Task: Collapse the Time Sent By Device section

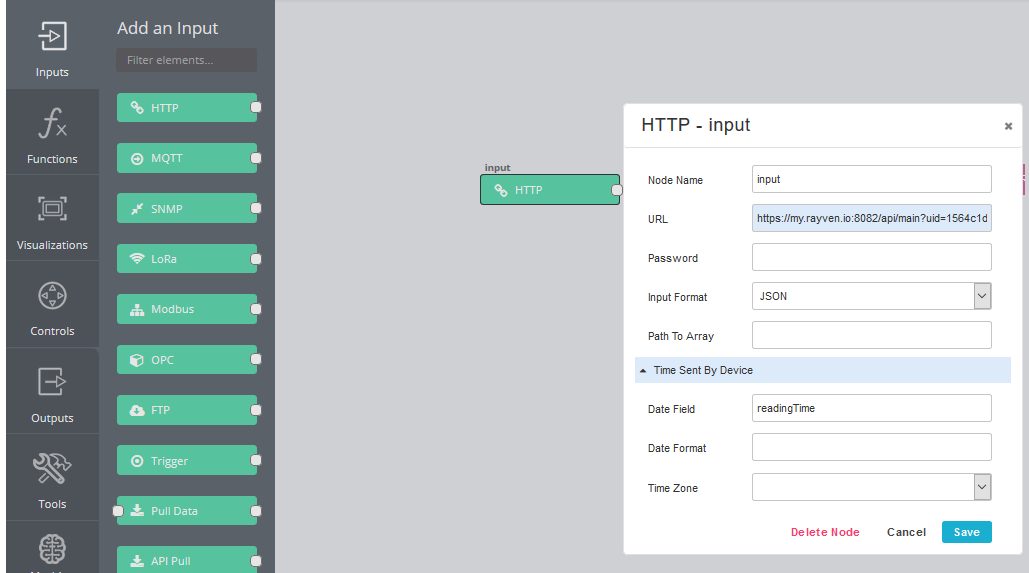Action: click(x=823, y=370)
